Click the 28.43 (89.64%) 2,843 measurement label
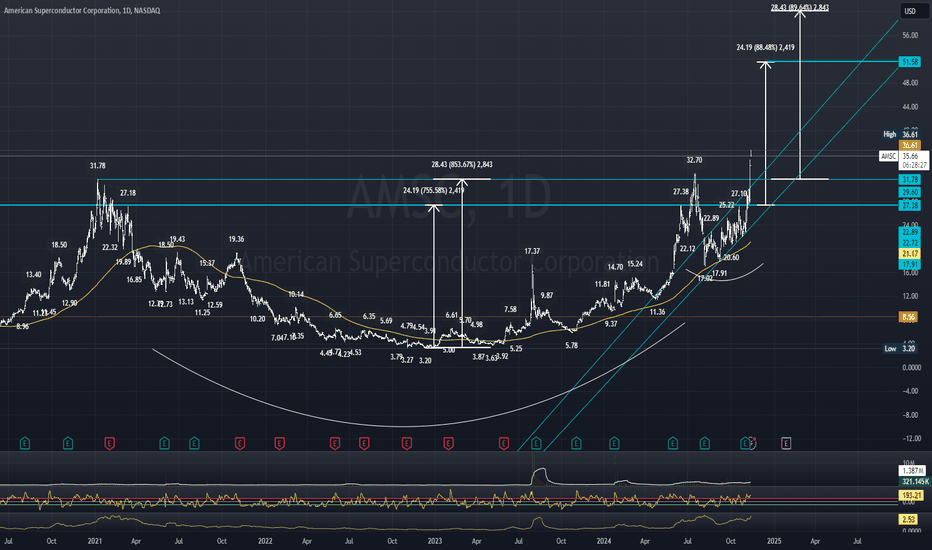The width and height of the screenshot is (932, 550). click(x=799, y=8)
